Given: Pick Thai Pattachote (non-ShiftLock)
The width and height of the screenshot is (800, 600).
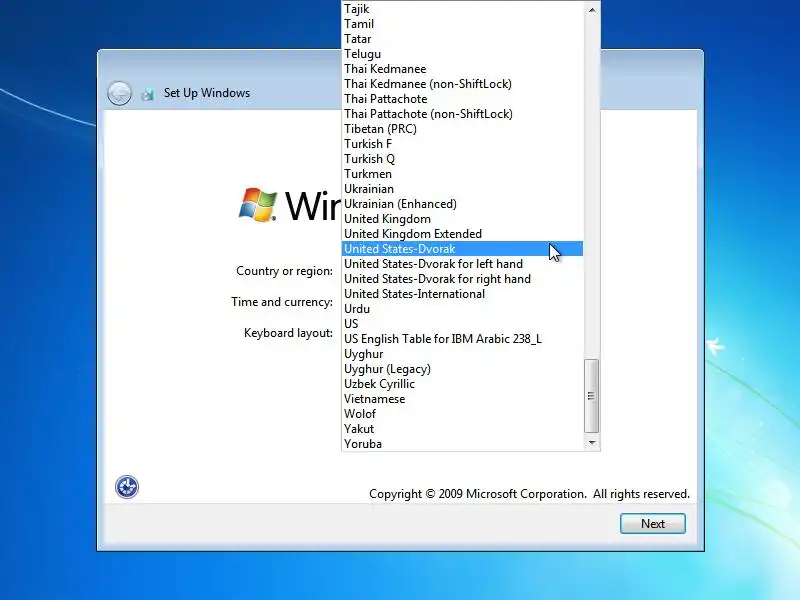Looking at the screenshot, I should pyautogui.click(x=462, y=114).
